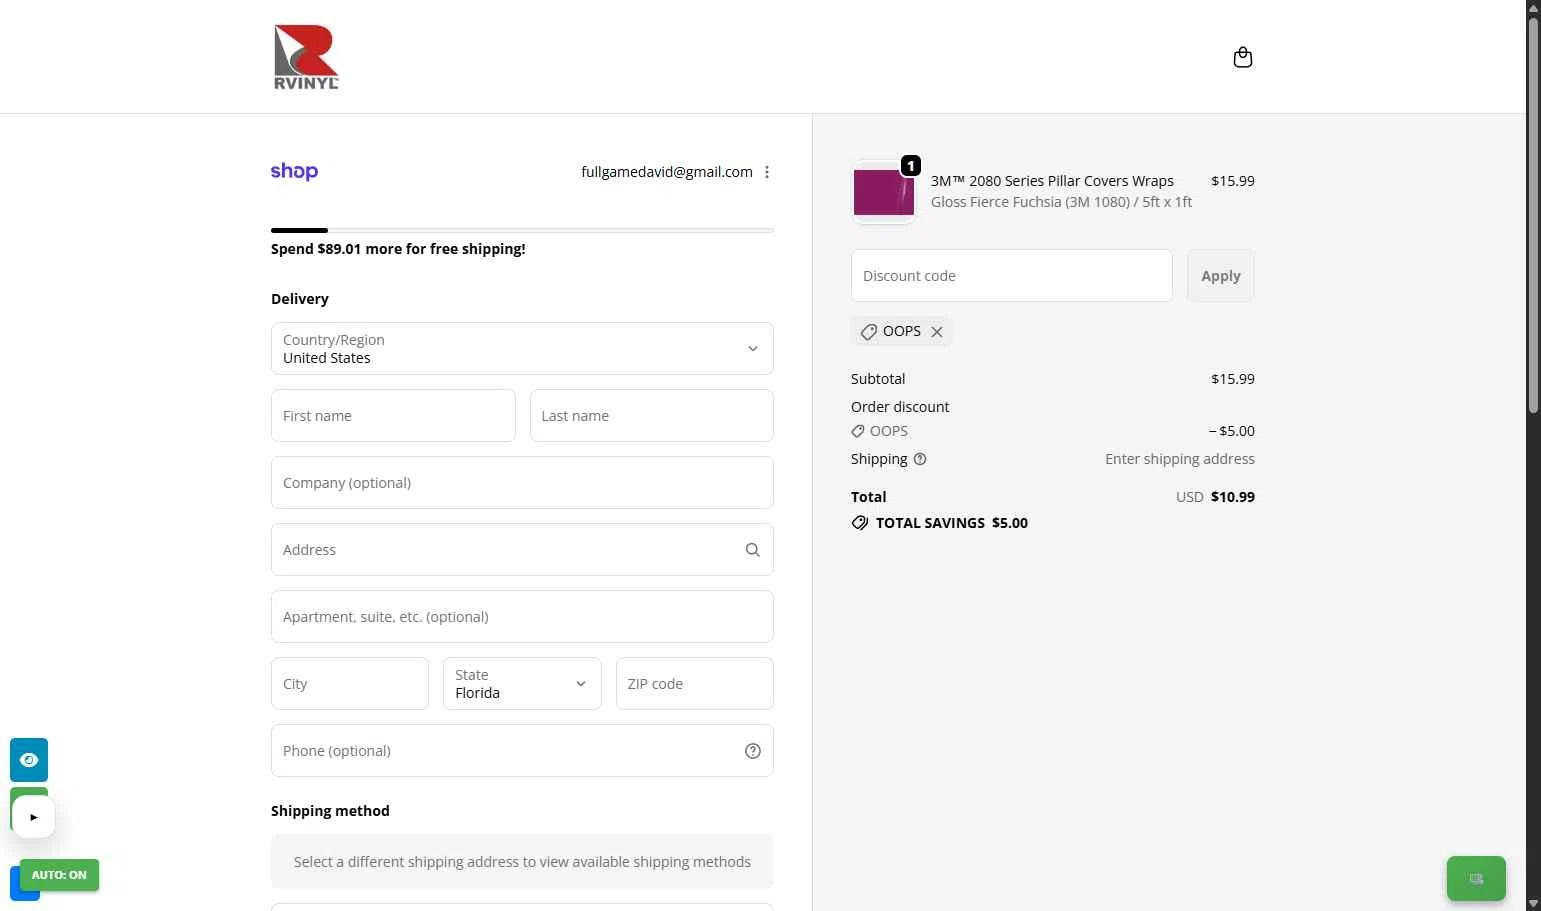
Task: Toggle the AUTO: ON button
Action: coord(59,875)
